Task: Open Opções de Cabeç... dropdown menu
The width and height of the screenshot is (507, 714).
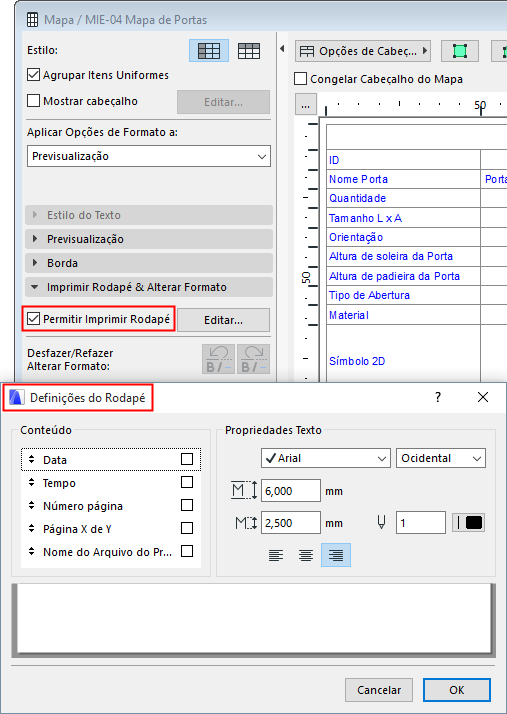Action: [363, 51]
